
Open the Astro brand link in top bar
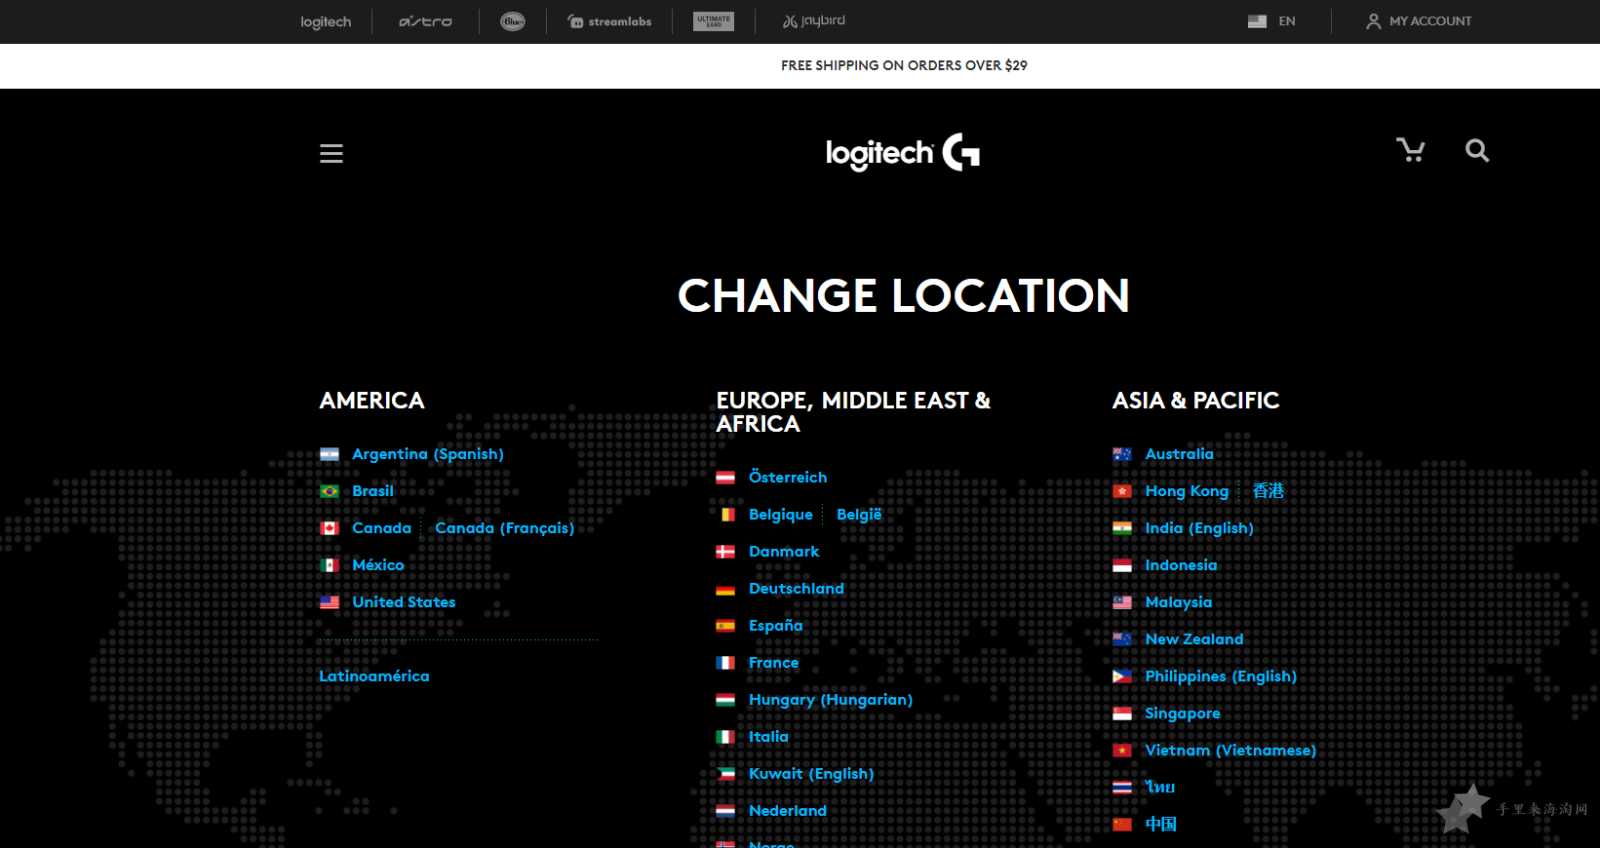click(425, 21)
